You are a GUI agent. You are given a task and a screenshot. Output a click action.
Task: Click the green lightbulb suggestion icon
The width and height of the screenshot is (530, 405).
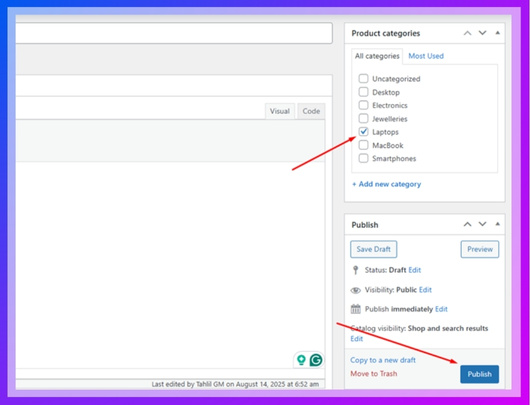tap(301, 360)
